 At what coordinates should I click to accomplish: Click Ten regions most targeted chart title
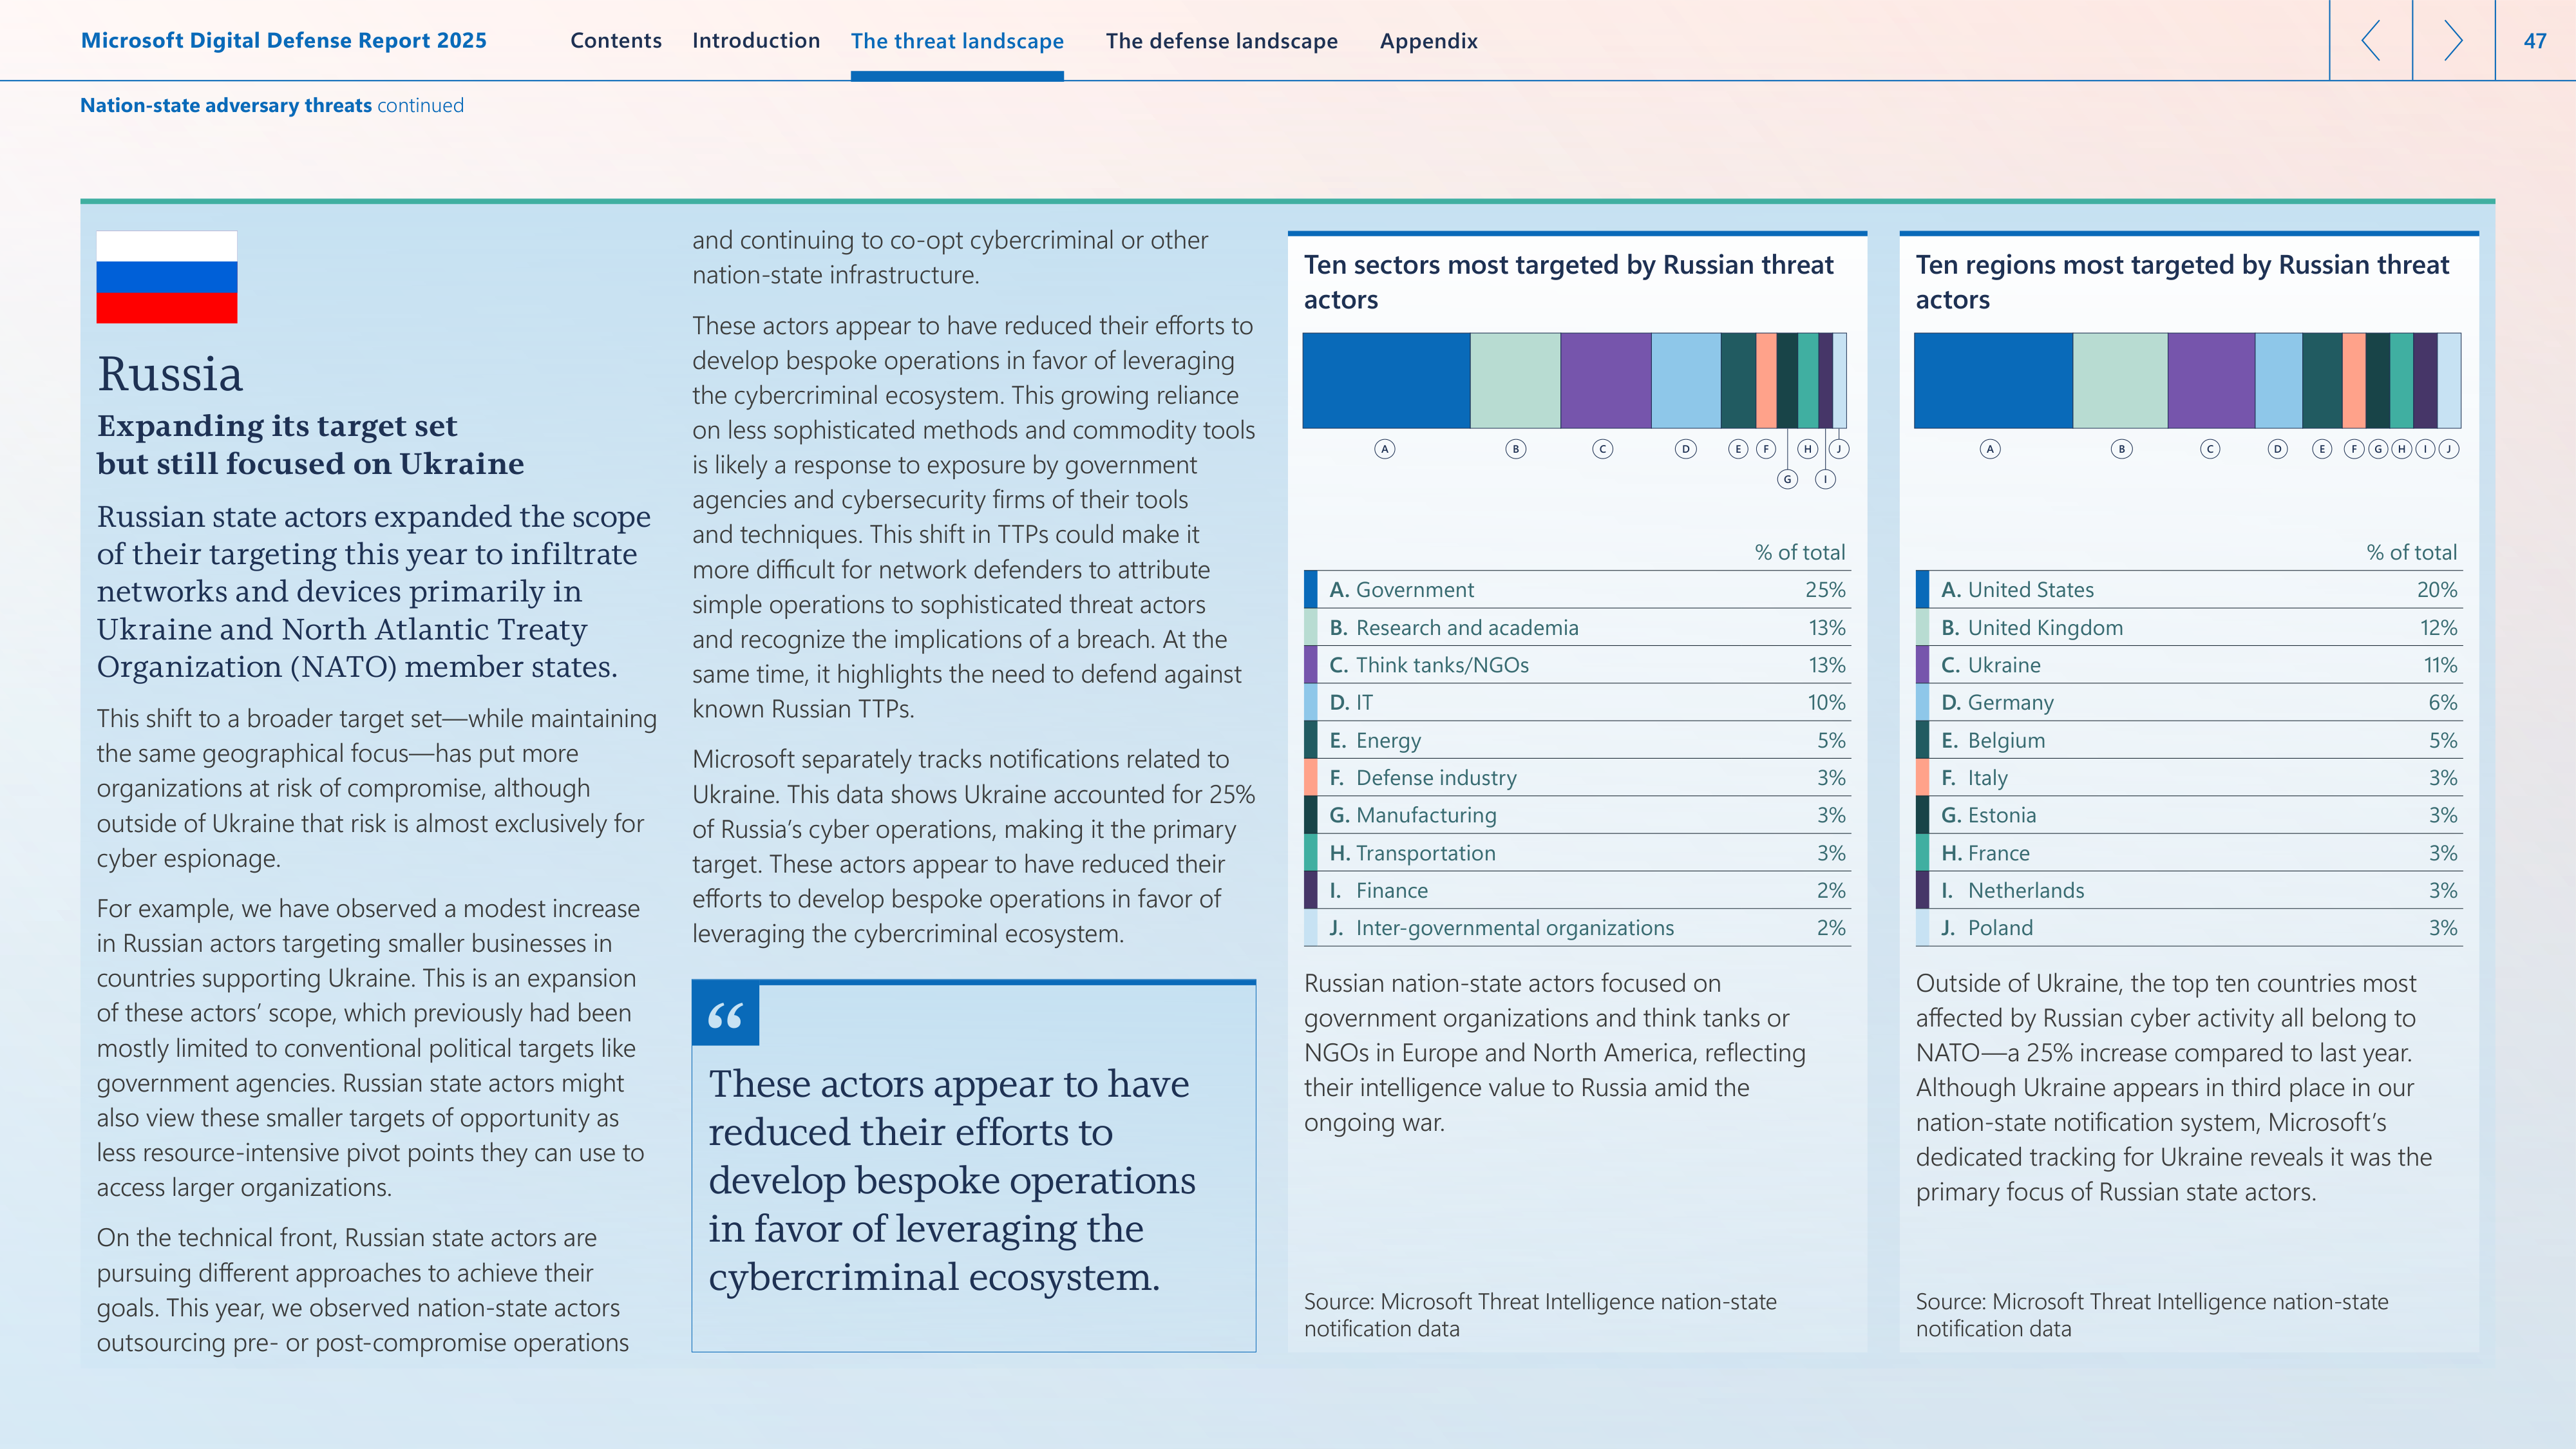click(2182, 282)
